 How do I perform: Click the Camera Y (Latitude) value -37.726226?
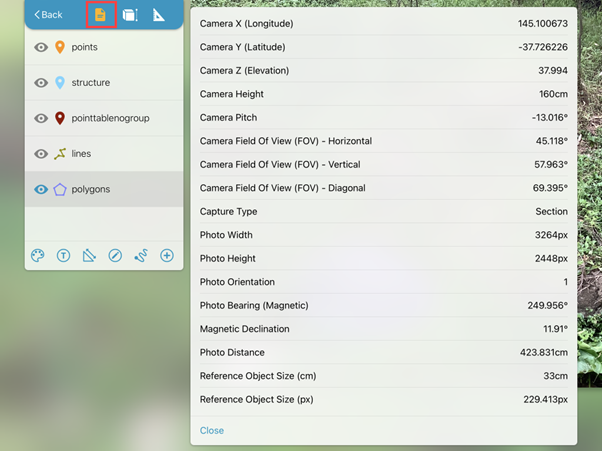(543, 47)
